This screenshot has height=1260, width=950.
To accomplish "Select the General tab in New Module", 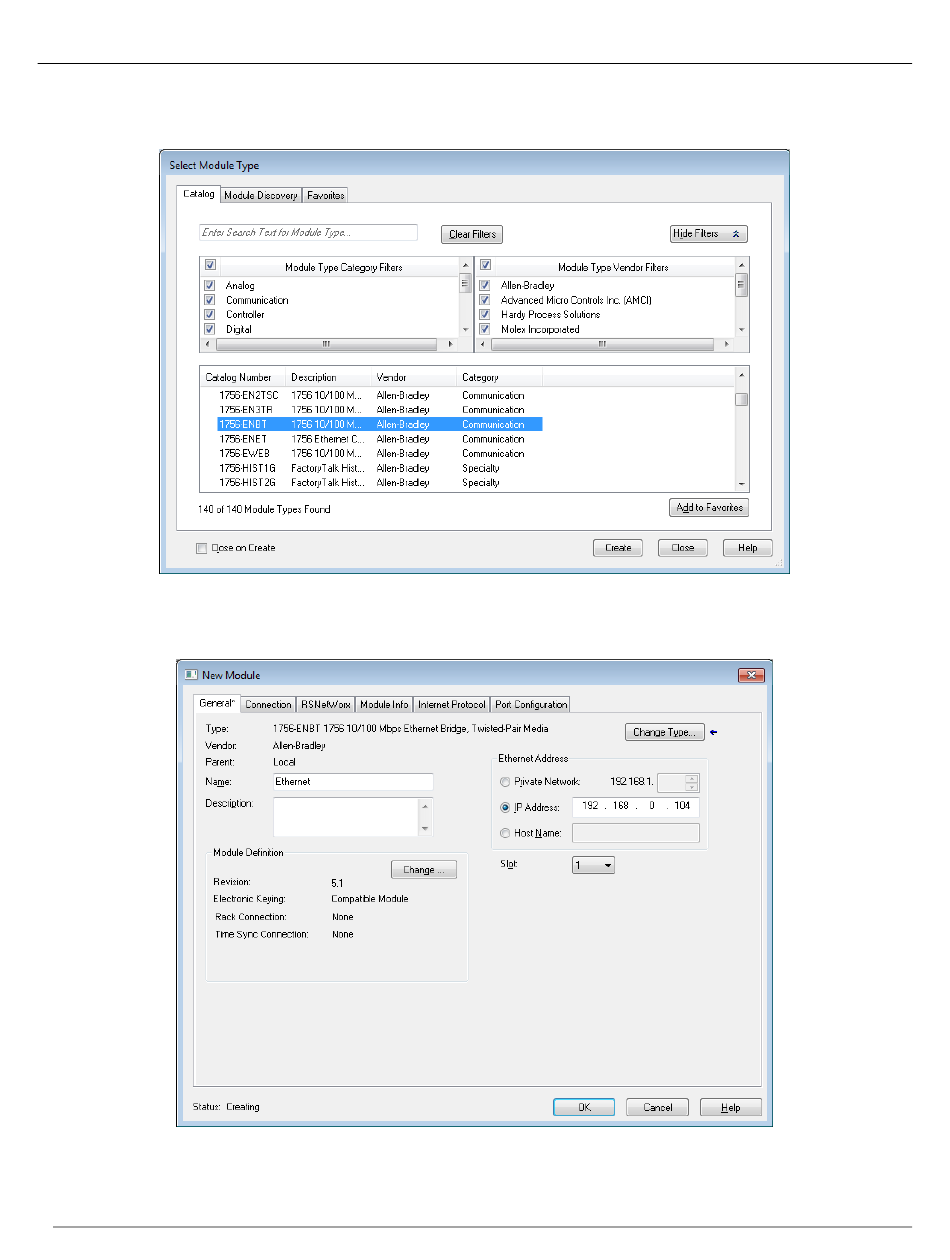I will point(217,703).
